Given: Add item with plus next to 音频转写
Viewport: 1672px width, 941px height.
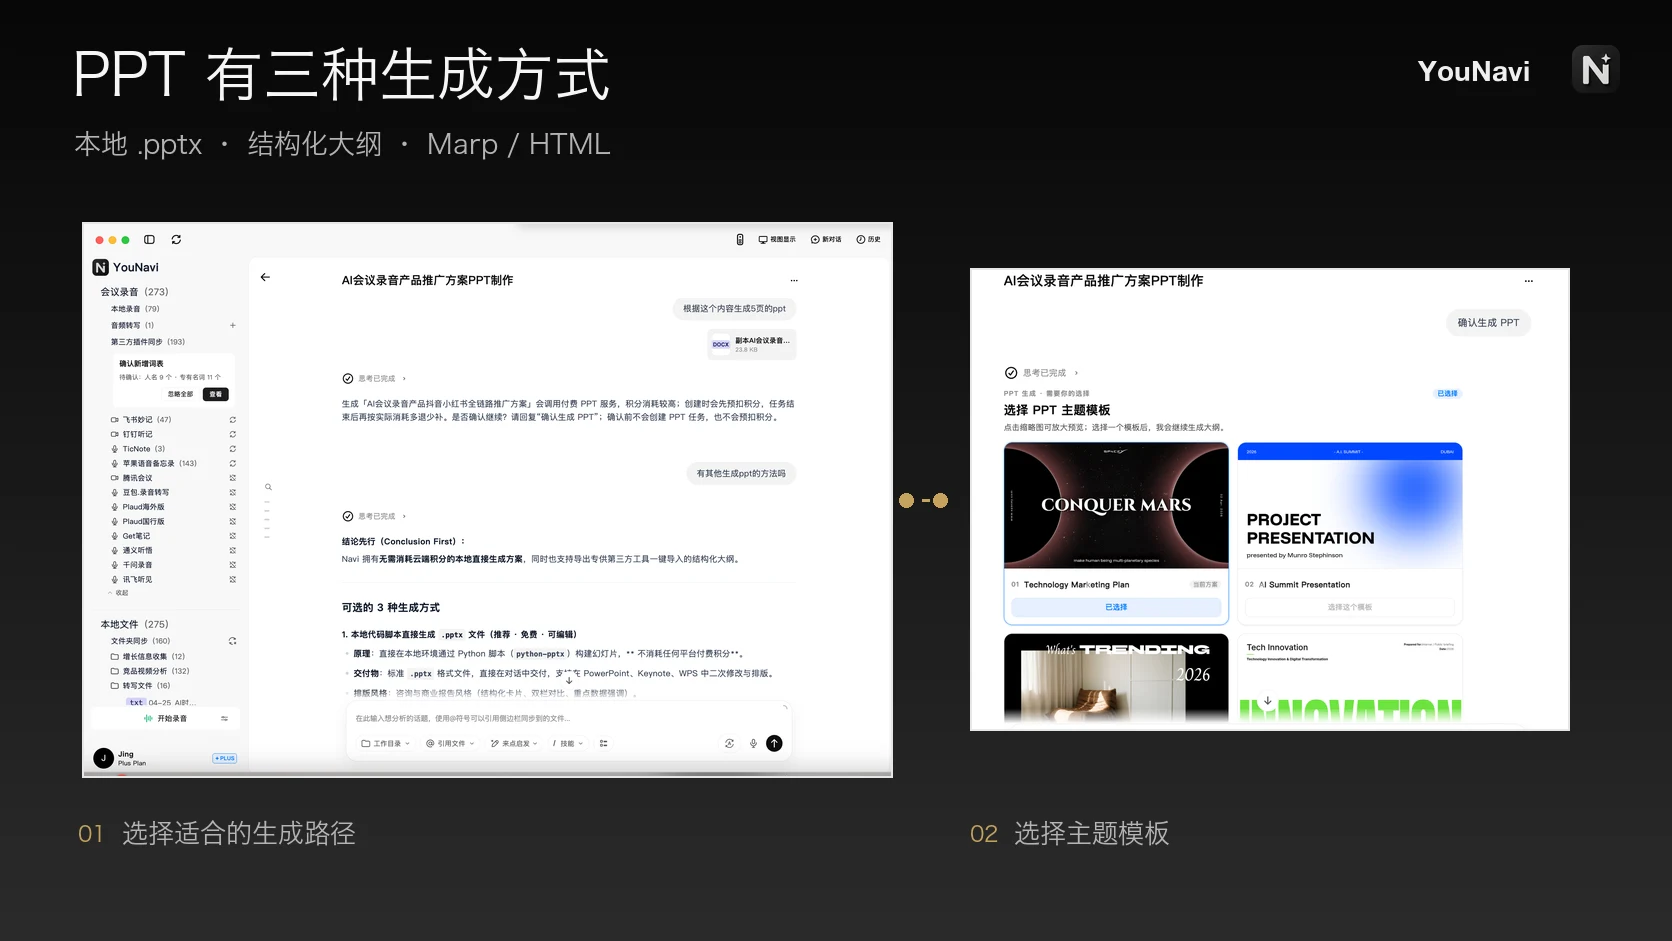Looking at the screenshot, I should [233, 325].
